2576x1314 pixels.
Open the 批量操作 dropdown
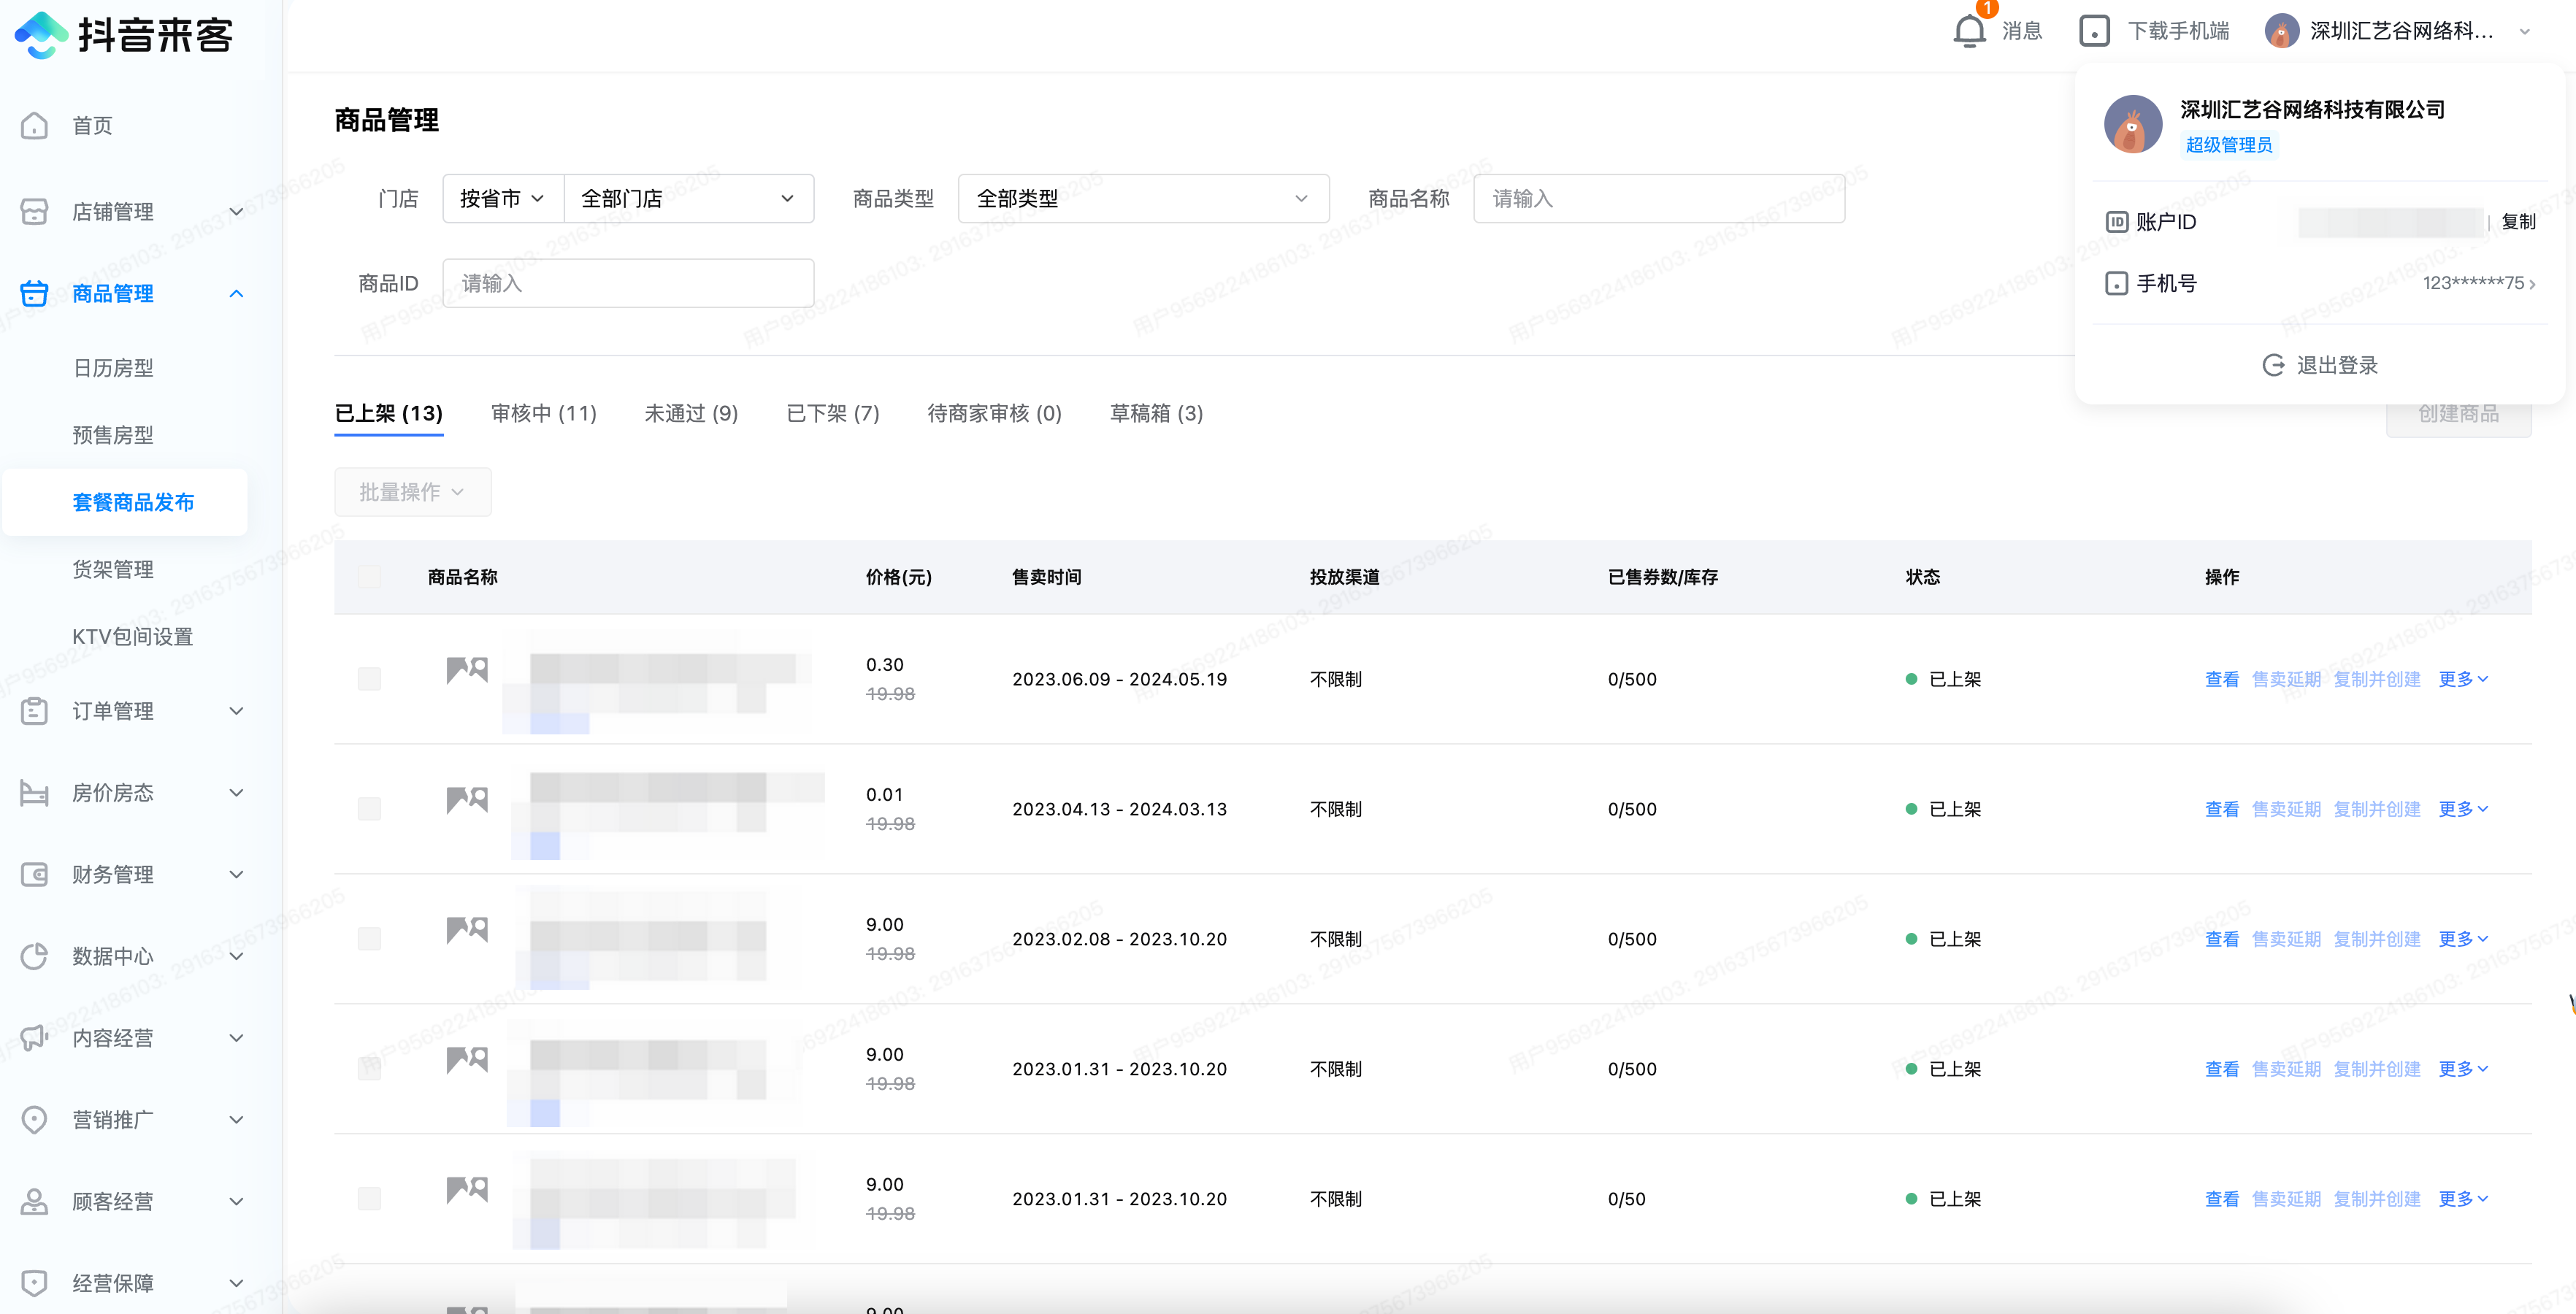(412, 492)
